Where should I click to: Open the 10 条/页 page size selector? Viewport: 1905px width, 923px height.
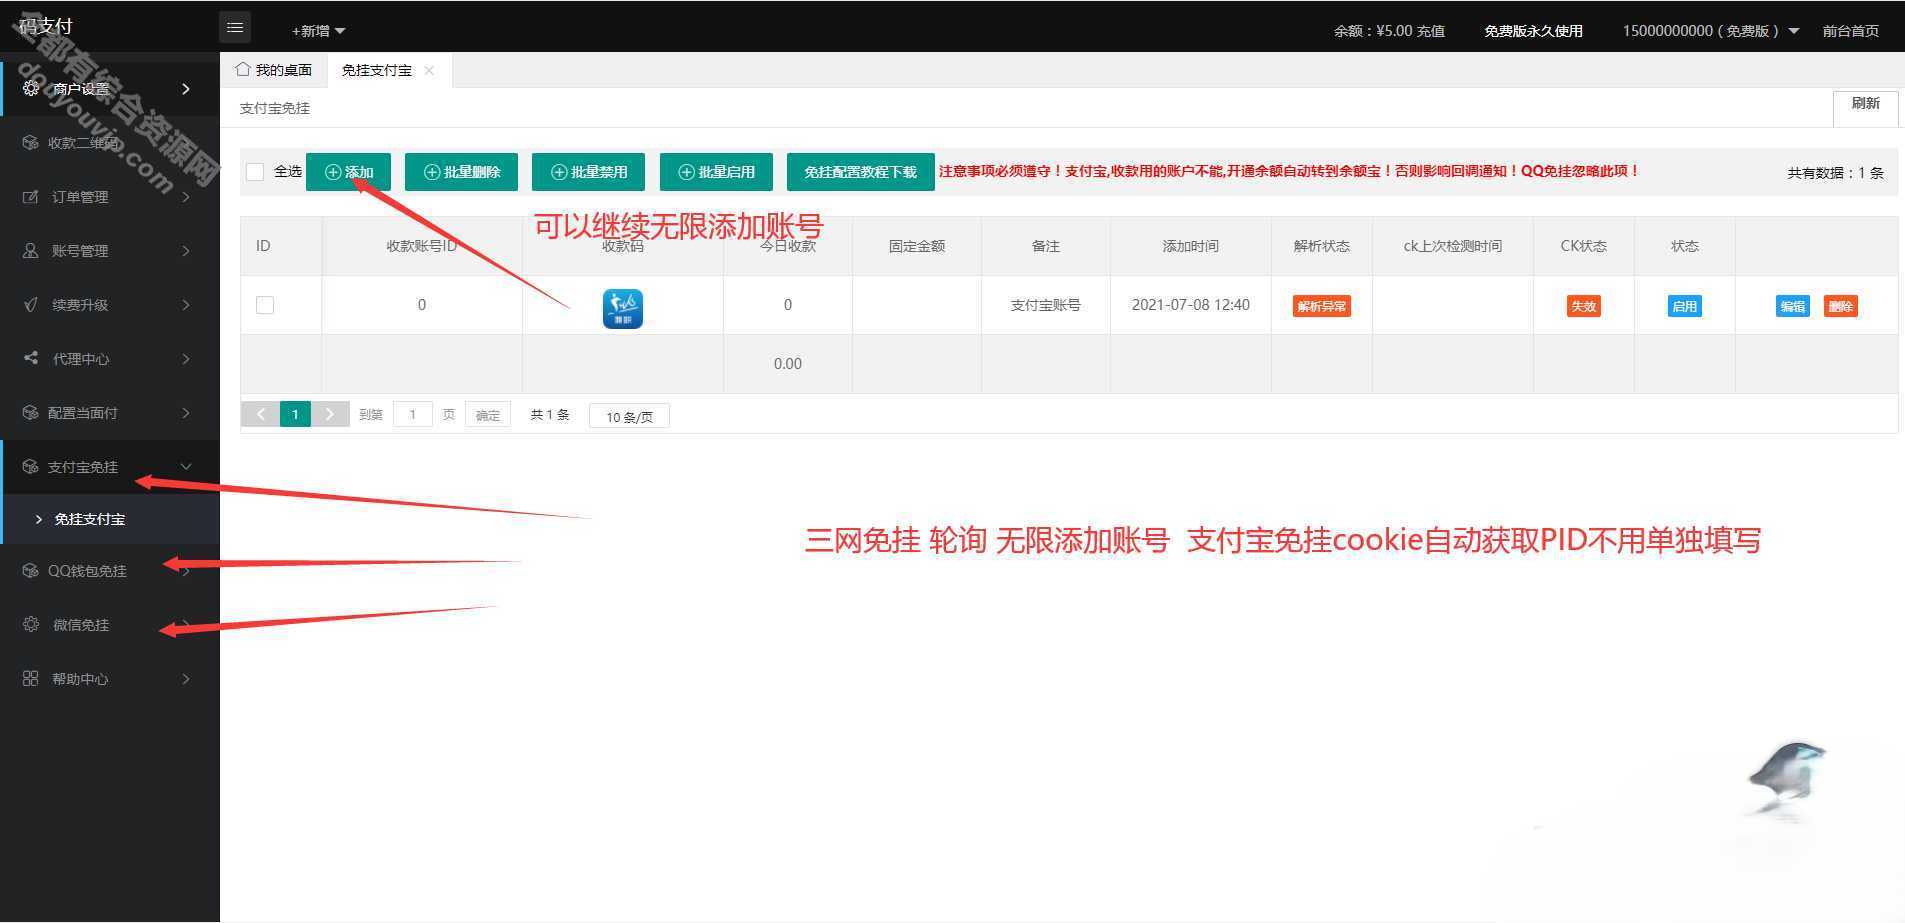[629, 416]
